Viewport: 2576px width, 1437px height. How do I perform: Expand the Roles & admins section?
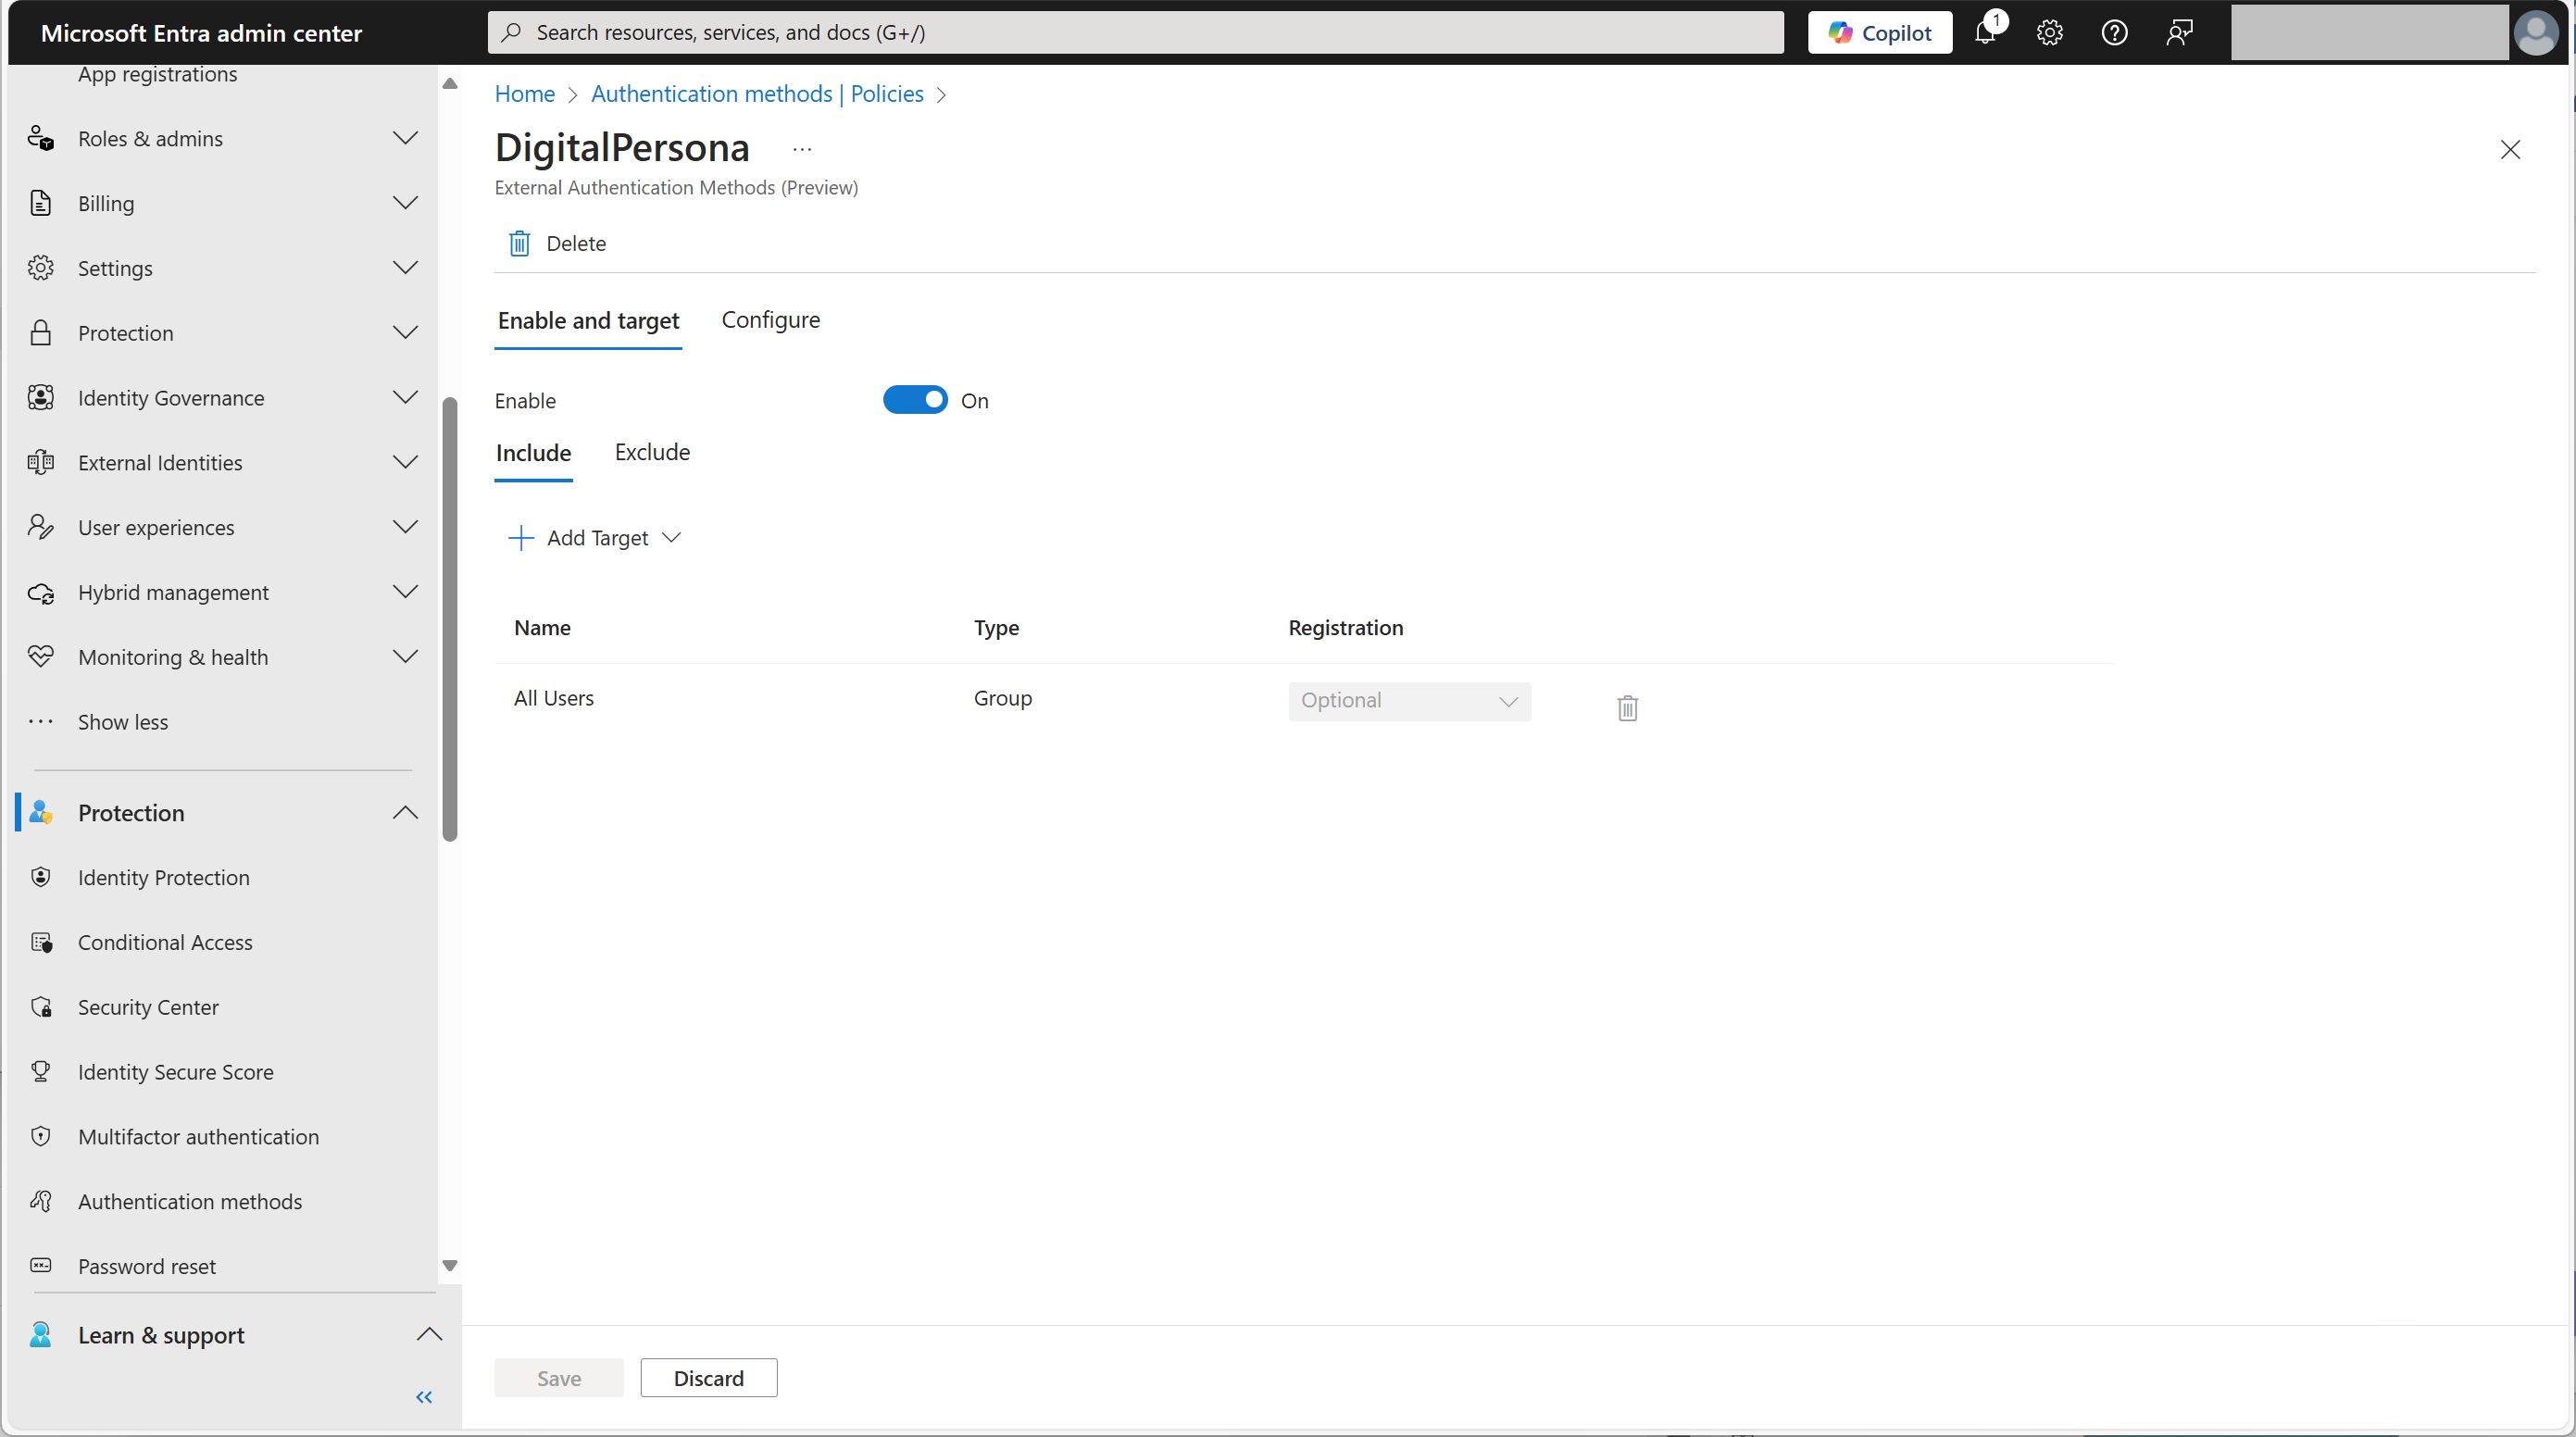[x=404, y=138]
